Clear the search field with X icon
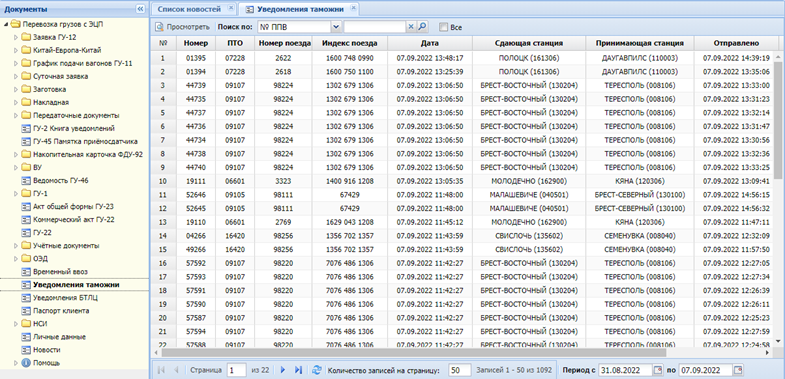Viewport: 785px width, 379px height. [x=411, y=27]
